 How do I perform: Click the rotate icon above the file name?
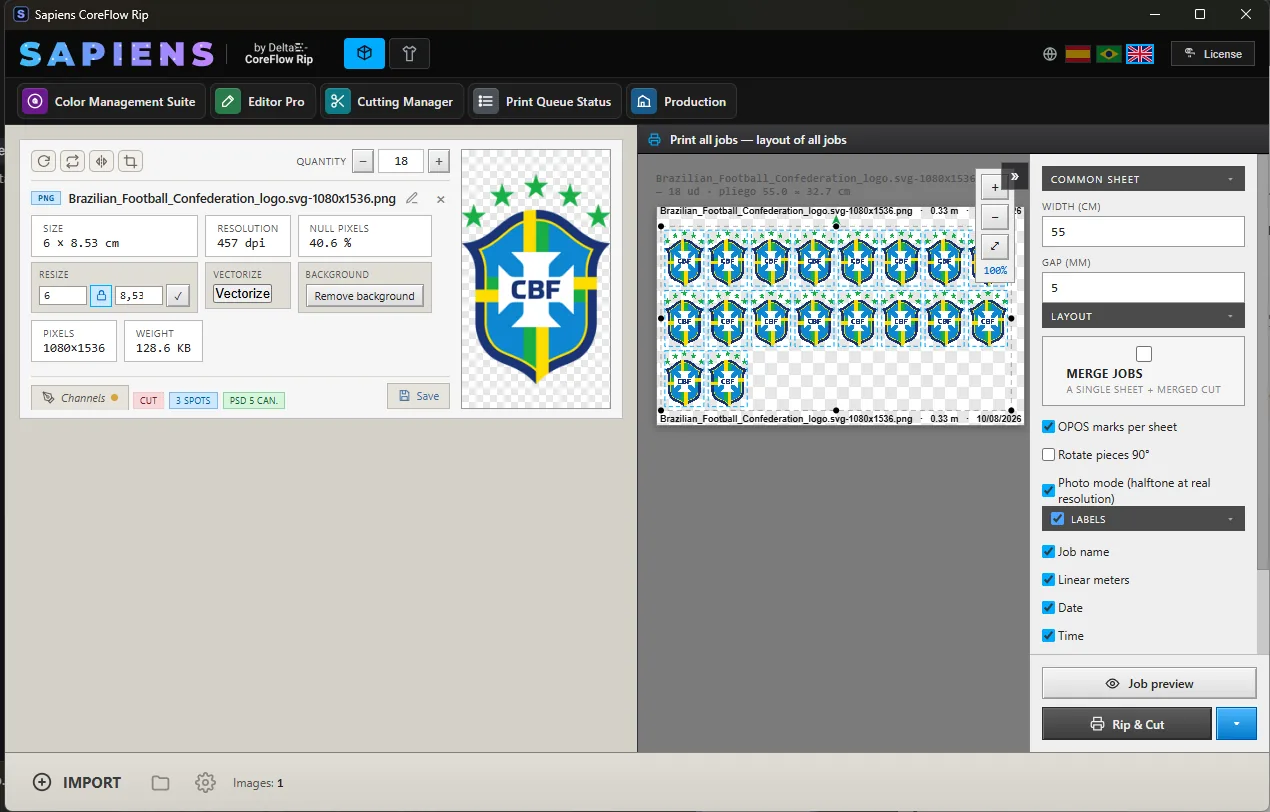43,161
